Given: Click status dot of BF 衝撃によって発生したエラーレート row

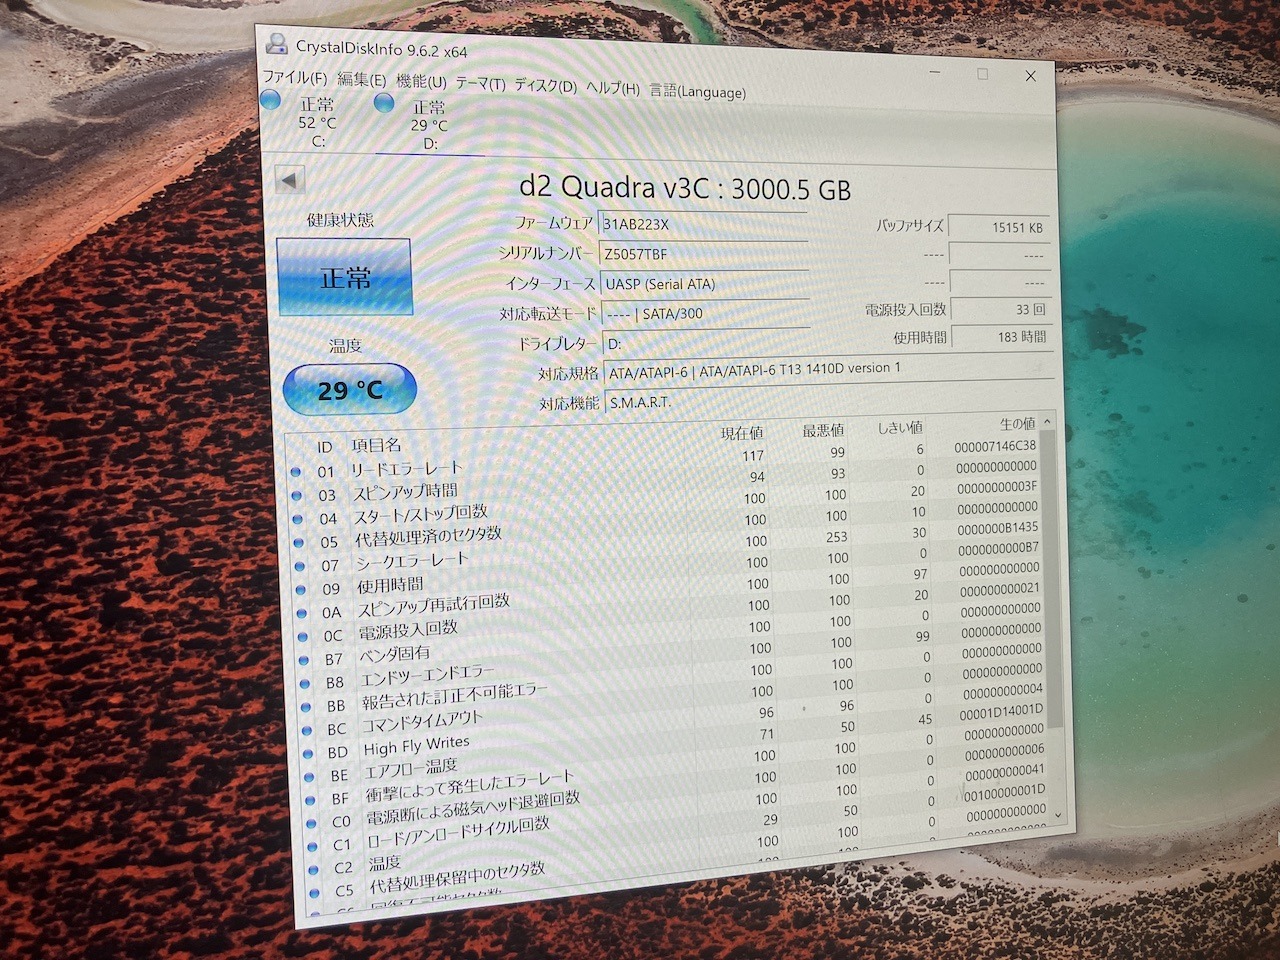Looking at the screenshot, I should [x=310, y=799].
